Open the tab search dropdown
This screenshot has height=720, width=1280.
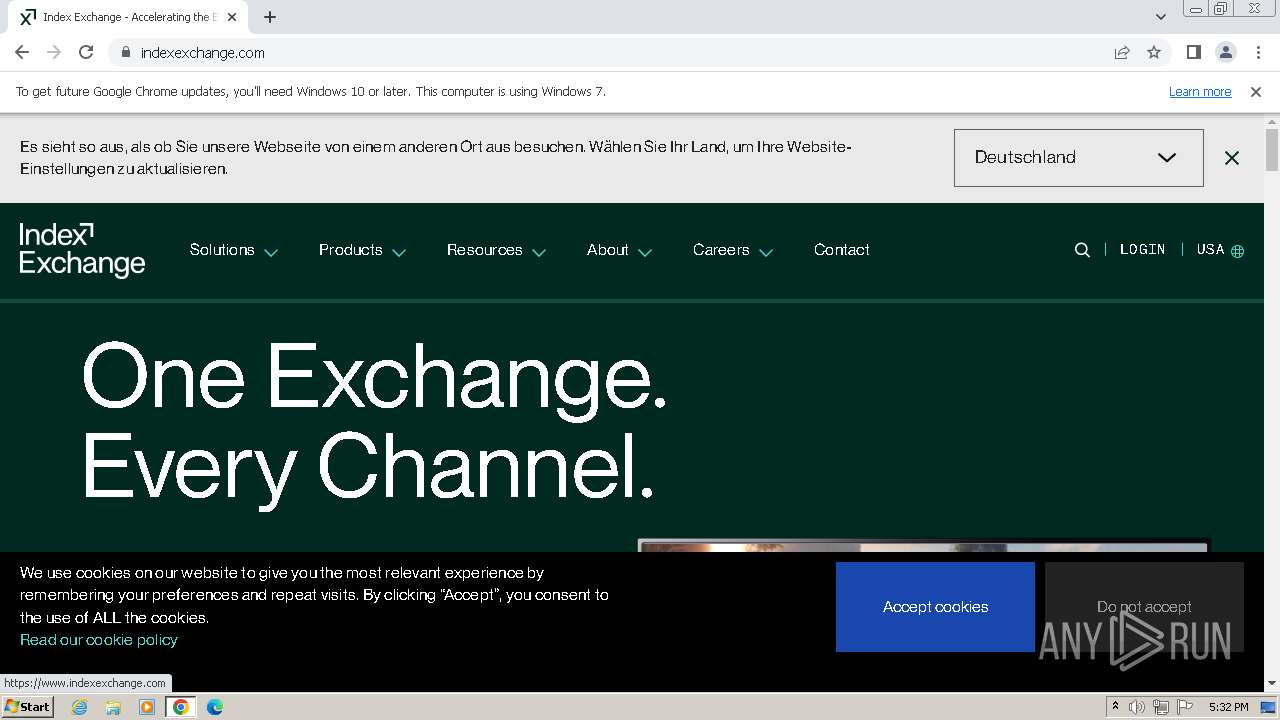(x=1160, y=17)
